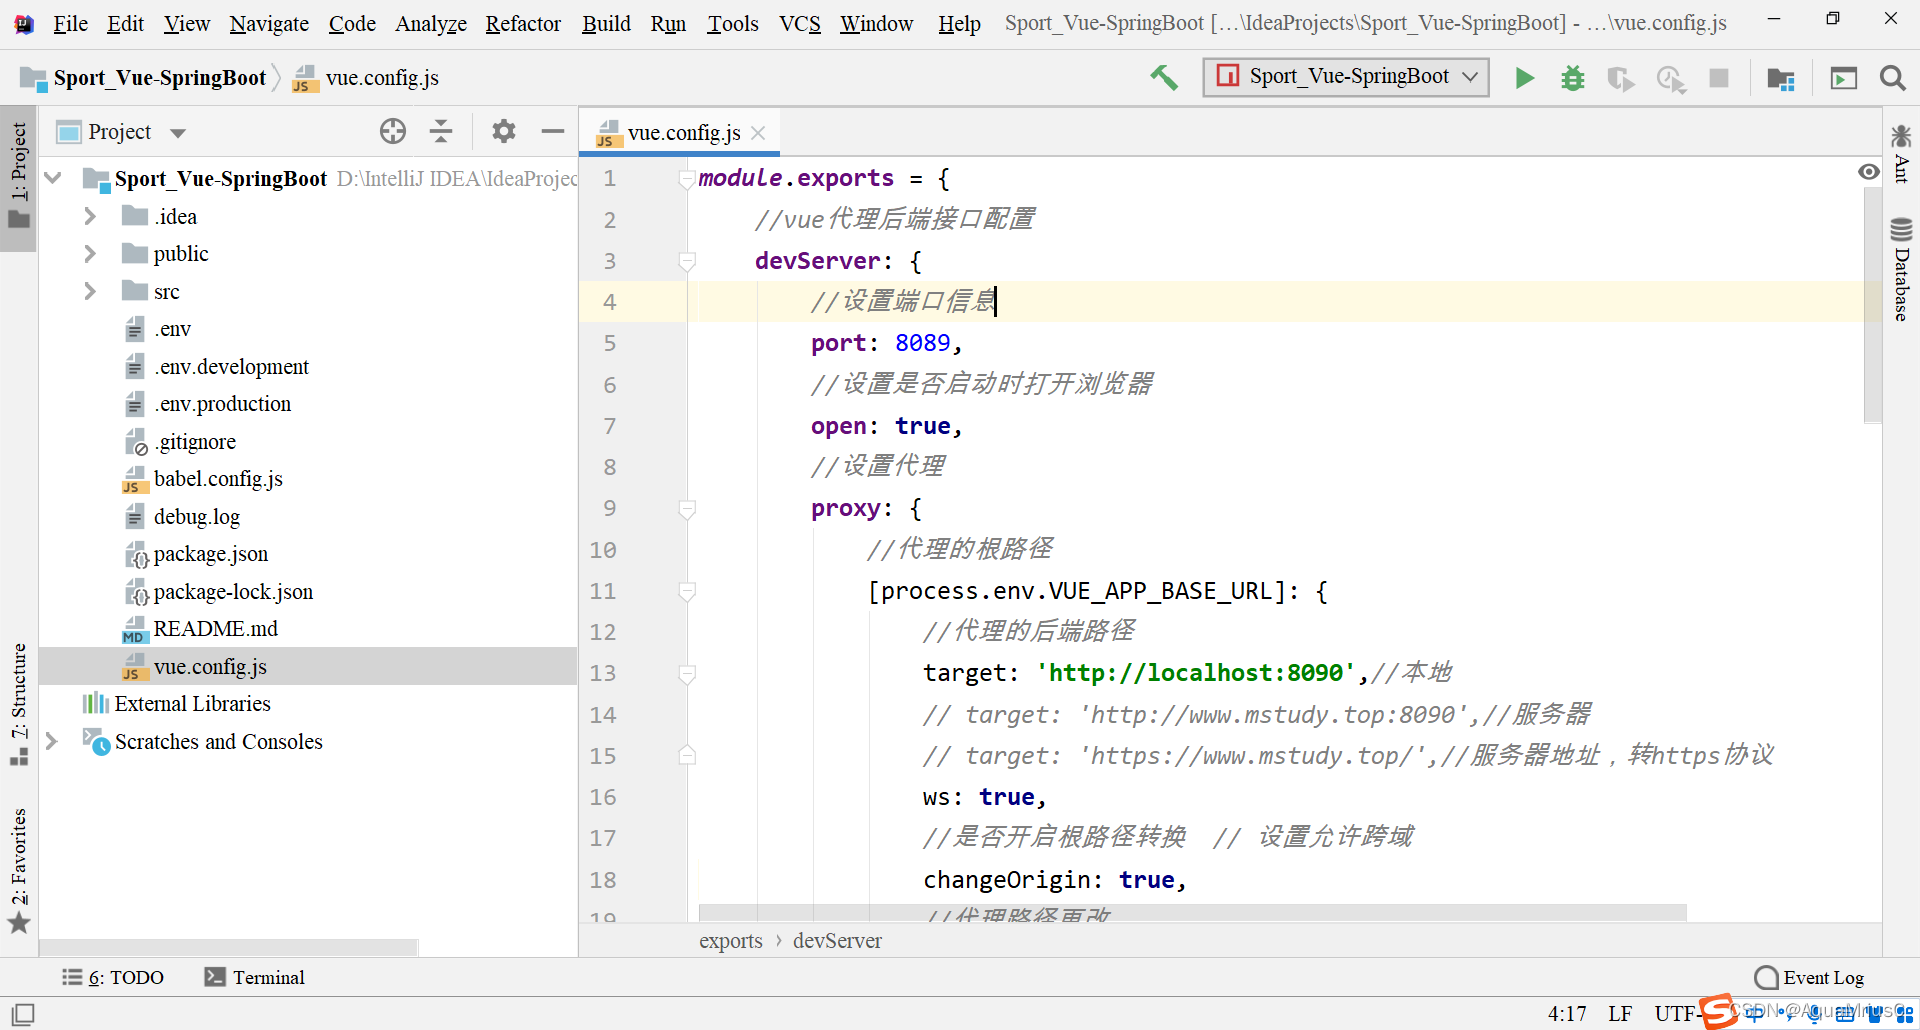
Task: Hide the Project tool window
Action: tap(552, 131)
